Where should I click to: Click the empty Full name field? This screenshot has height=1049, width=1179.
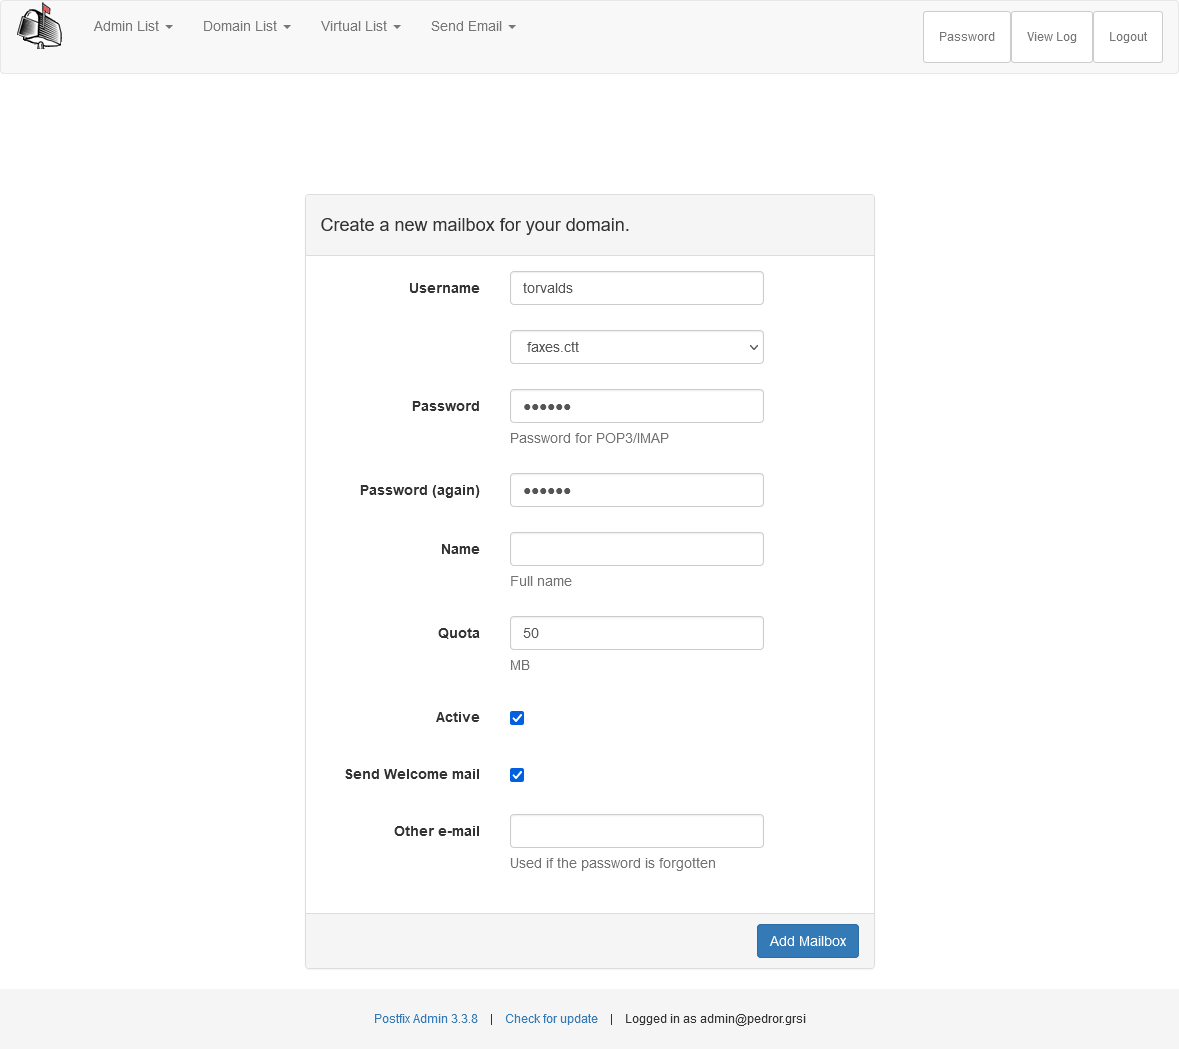636,548
